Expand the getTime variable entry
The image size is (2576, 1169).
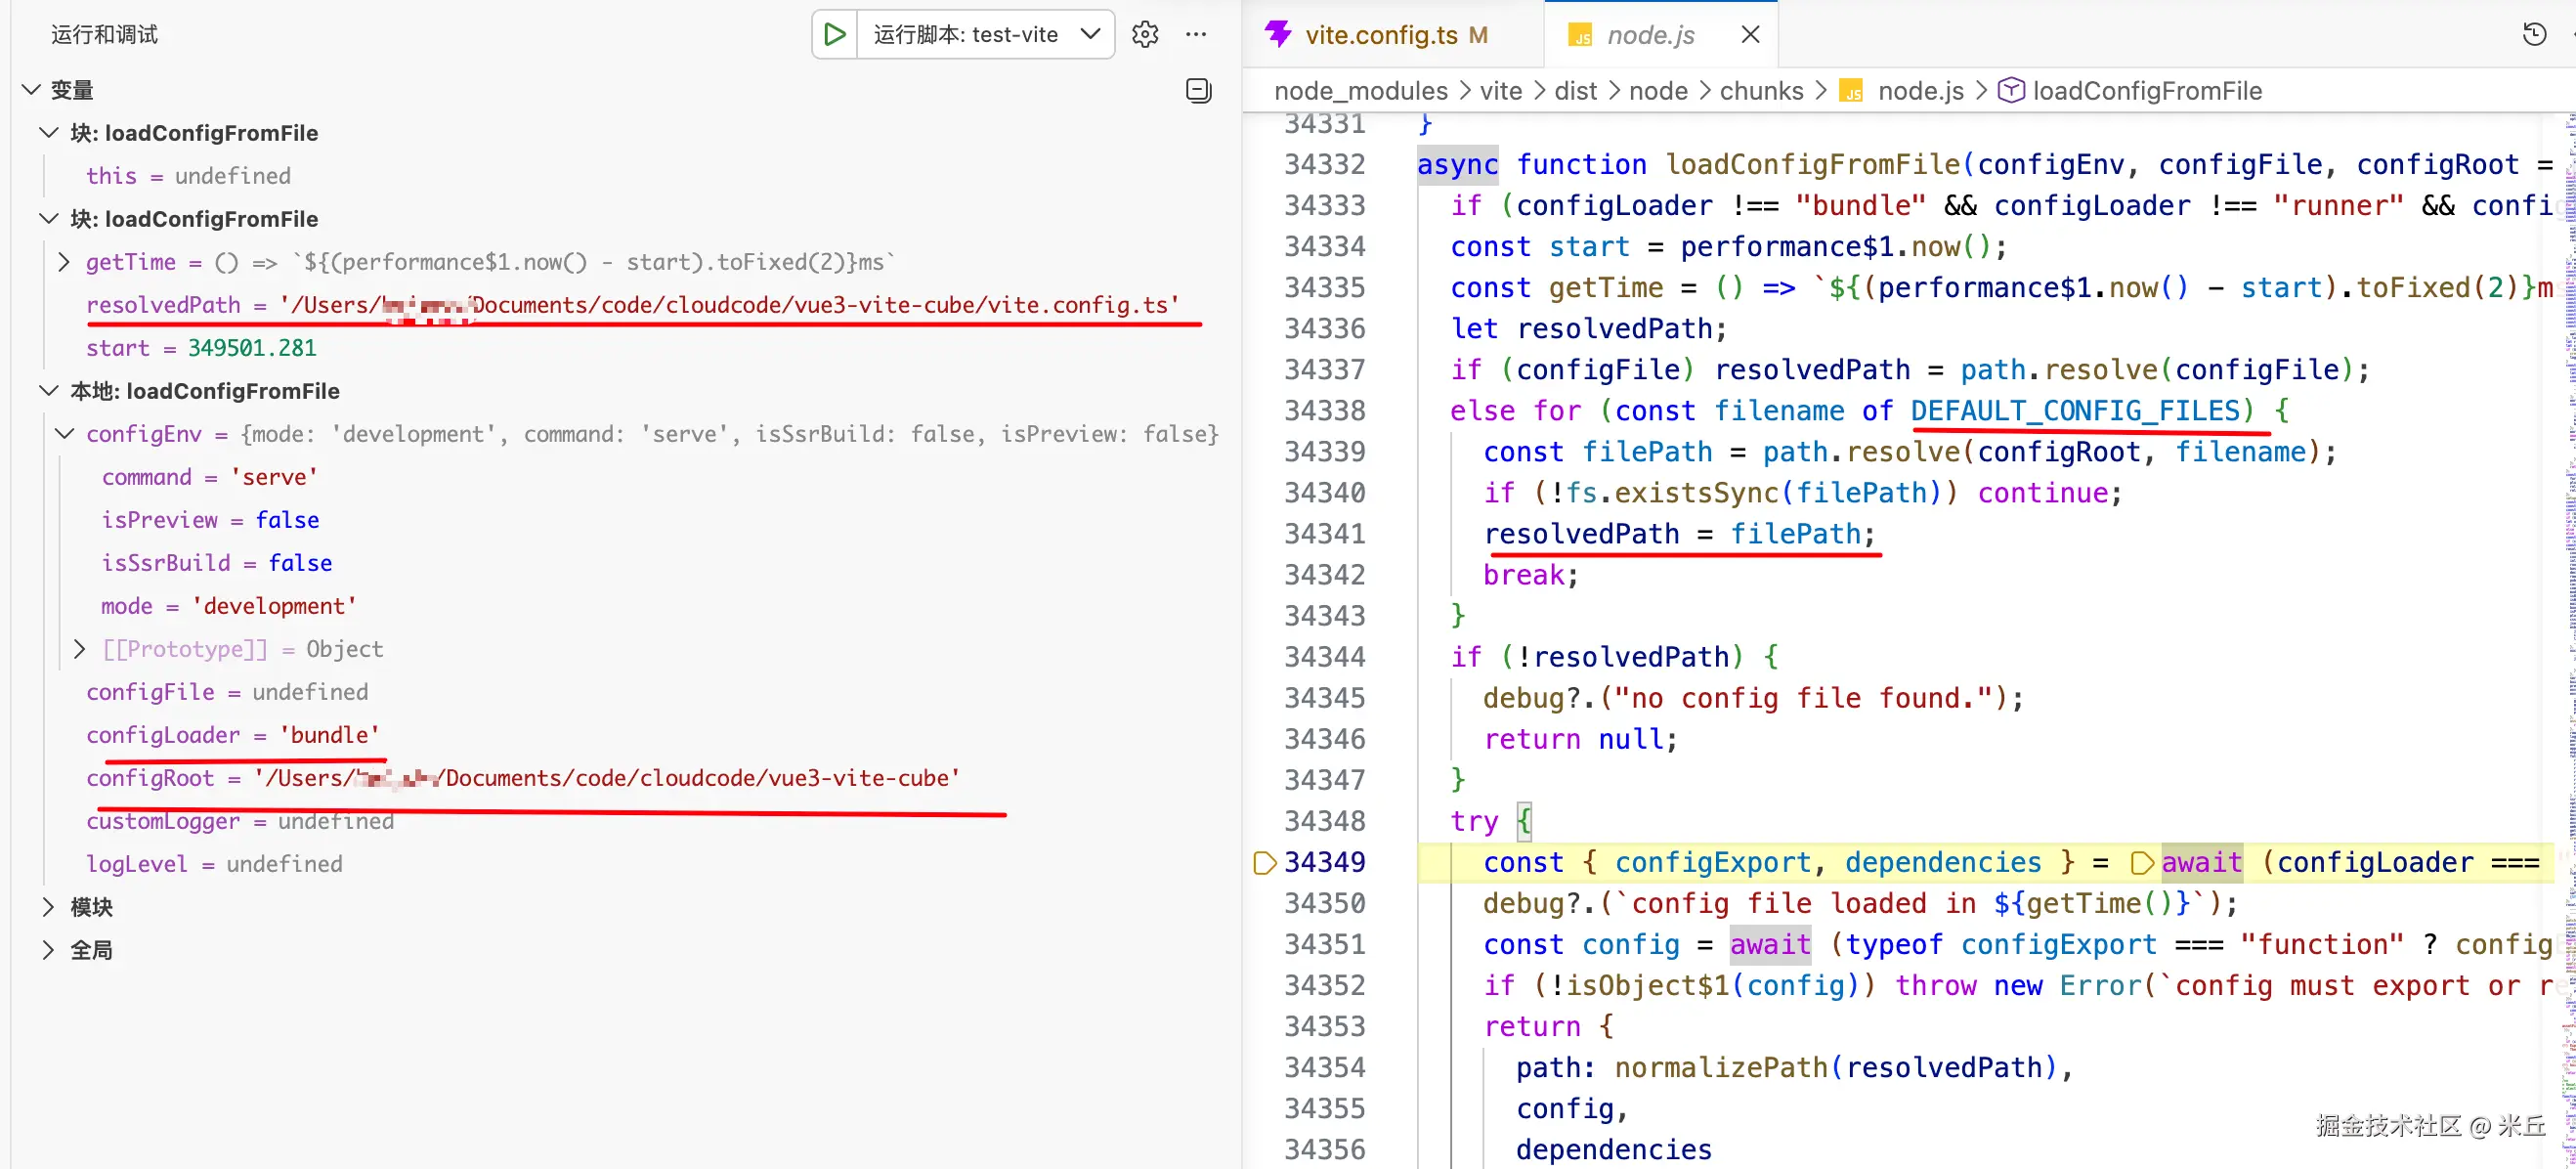pyautogui.click(x=64, y=262)
